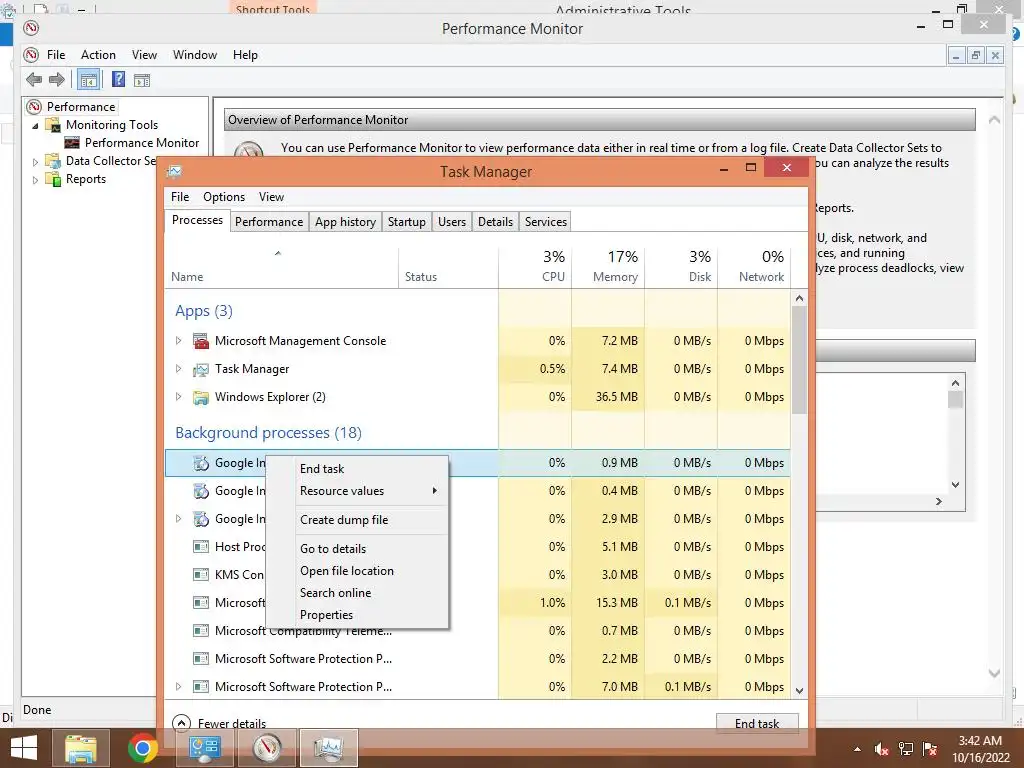Sort processes by Memory column header

pyautogui.click(x=608, y=267)
